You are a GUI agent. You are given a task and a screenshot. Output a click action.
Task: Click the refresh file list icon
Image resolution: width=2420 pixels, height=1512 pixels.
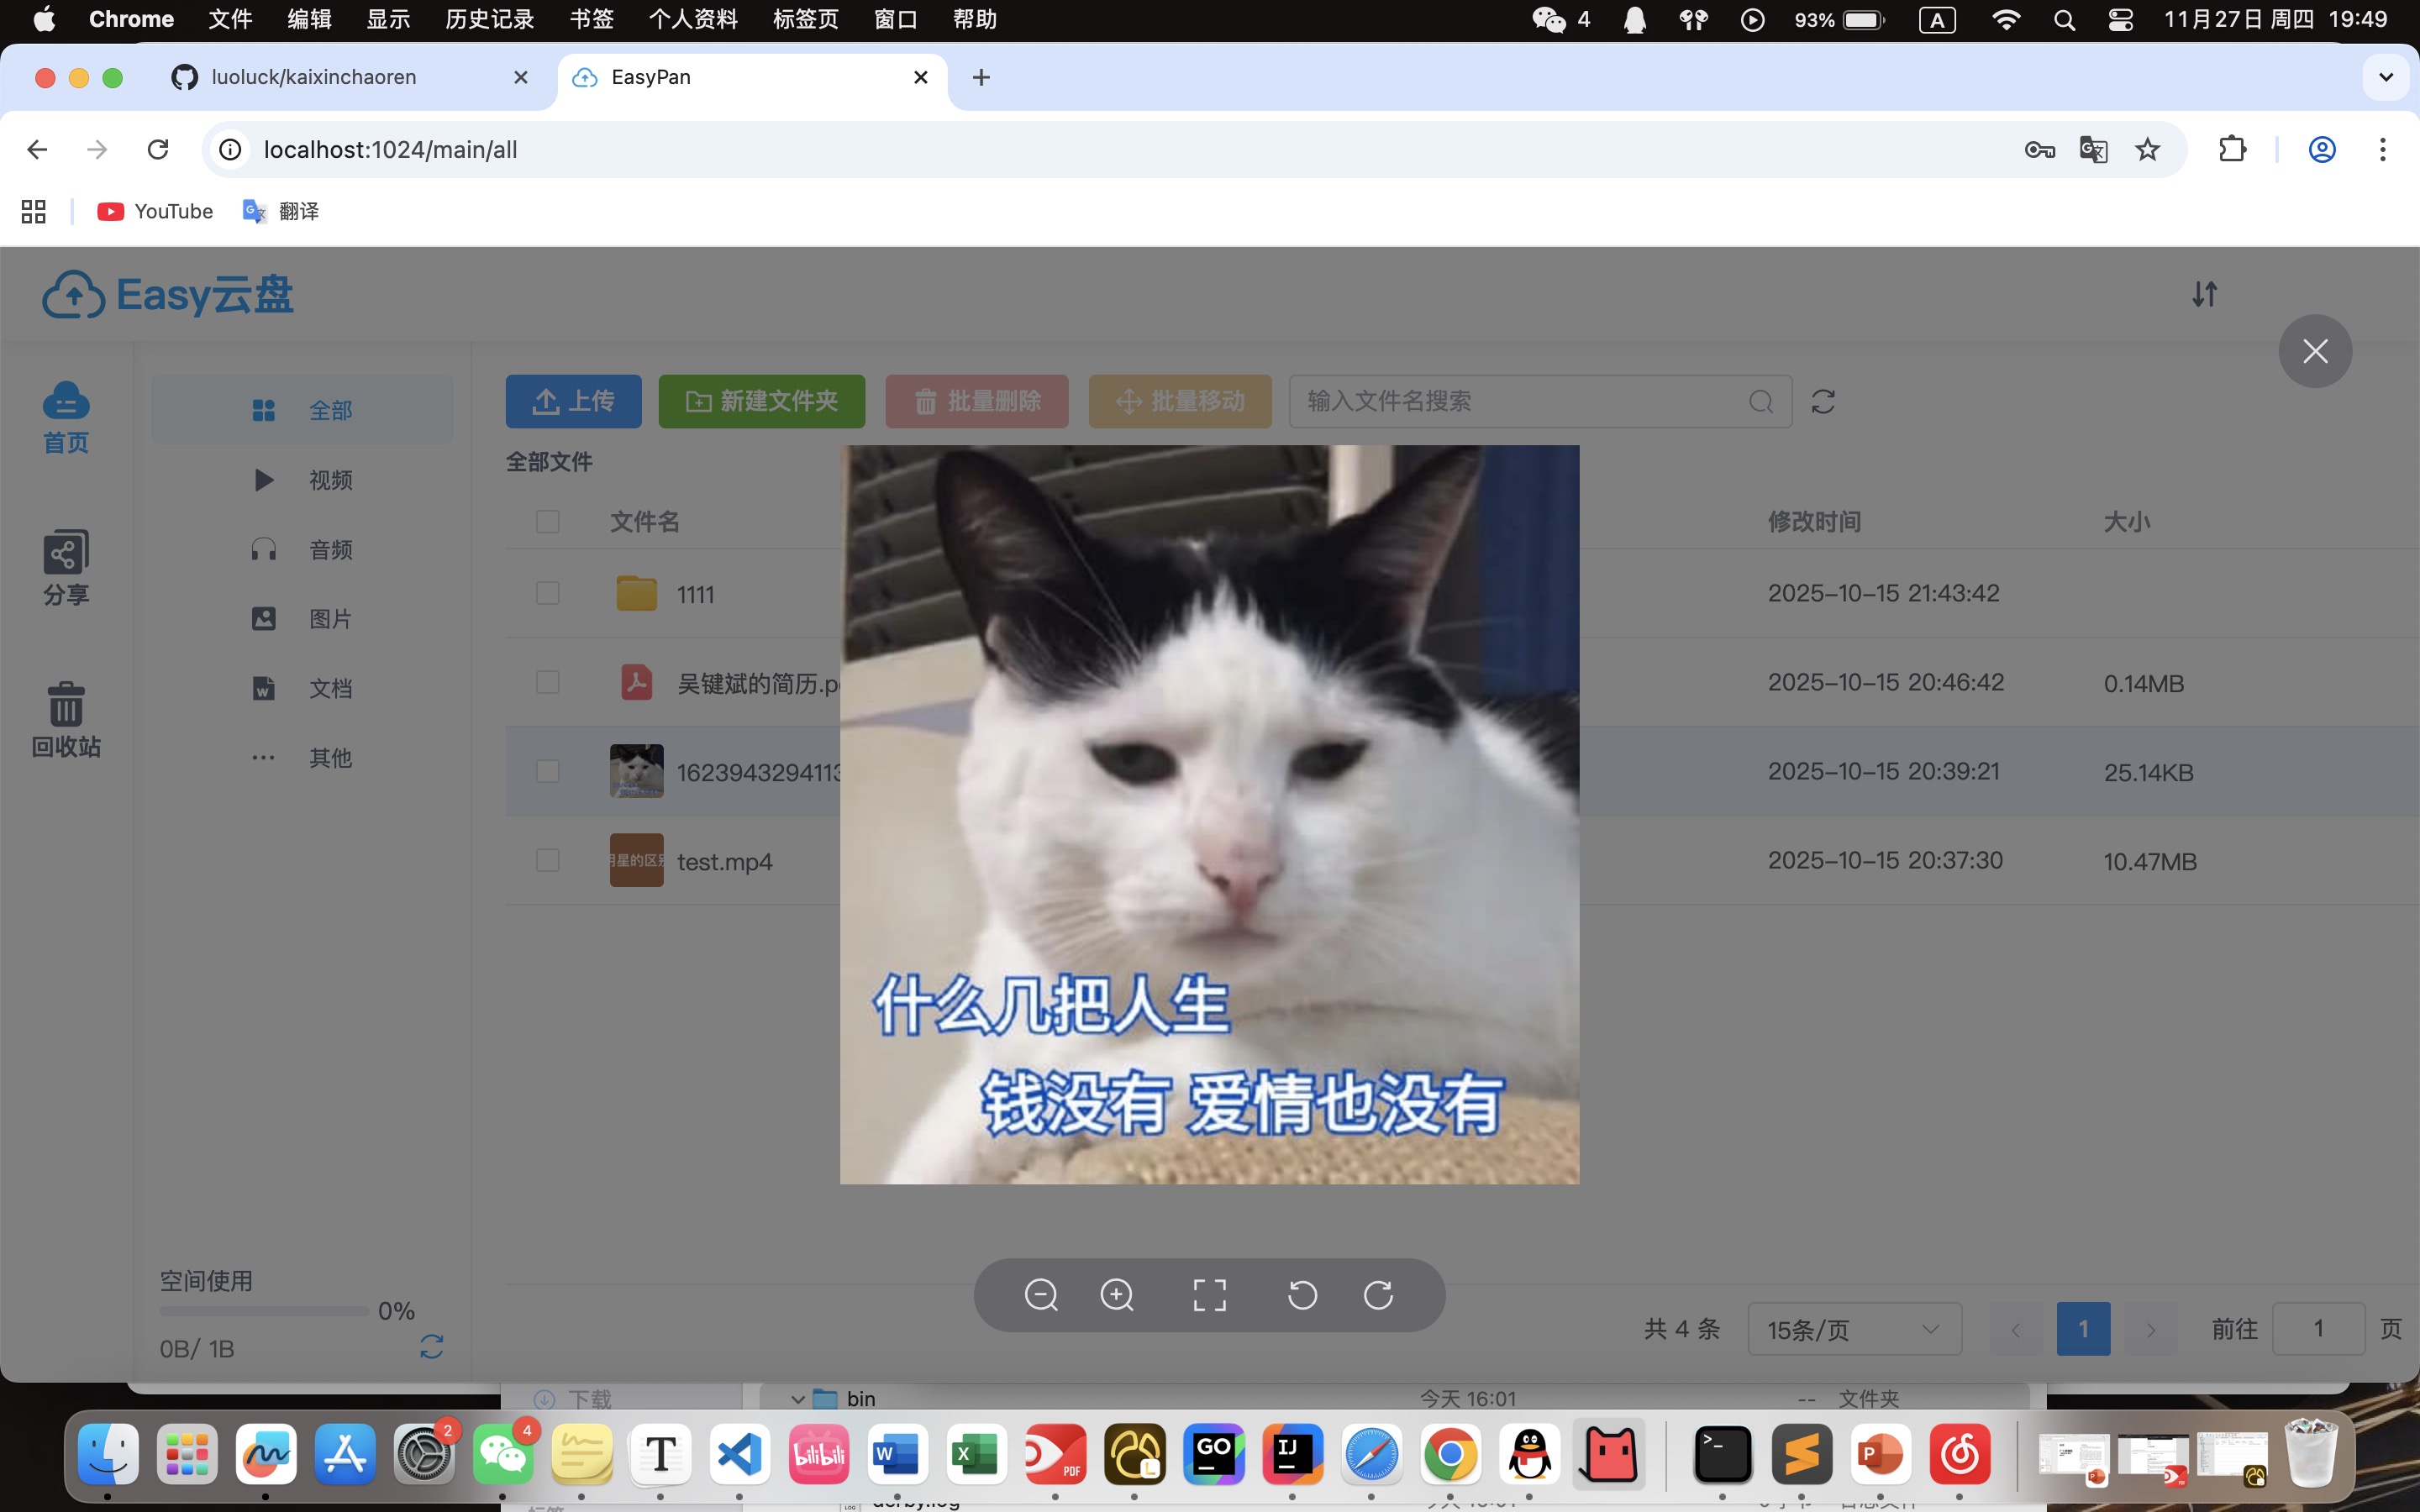click(1823, 402)
